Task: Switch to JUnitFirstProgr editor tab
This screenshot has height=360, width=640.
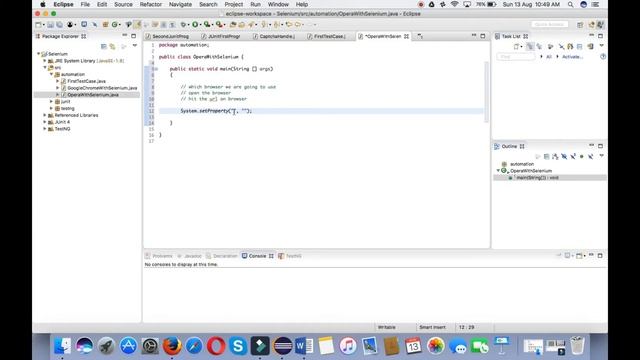Action: pos(224,36)
